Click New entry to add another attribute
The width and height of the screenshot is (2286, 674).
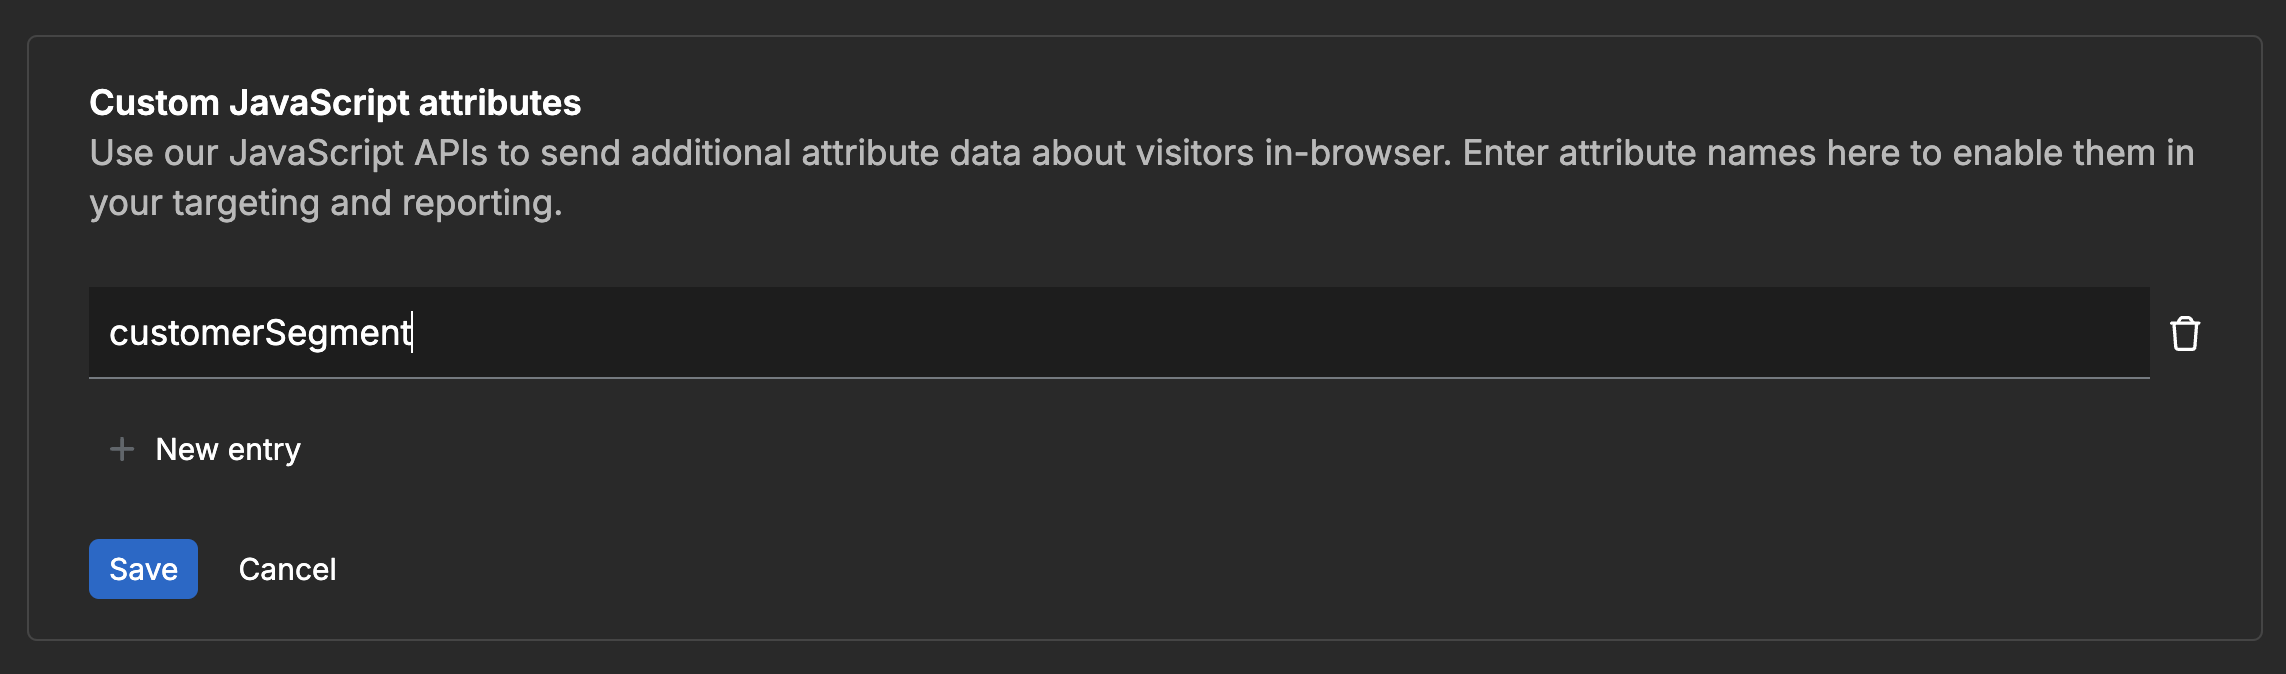pyautogui.click(x=228, y=449)
